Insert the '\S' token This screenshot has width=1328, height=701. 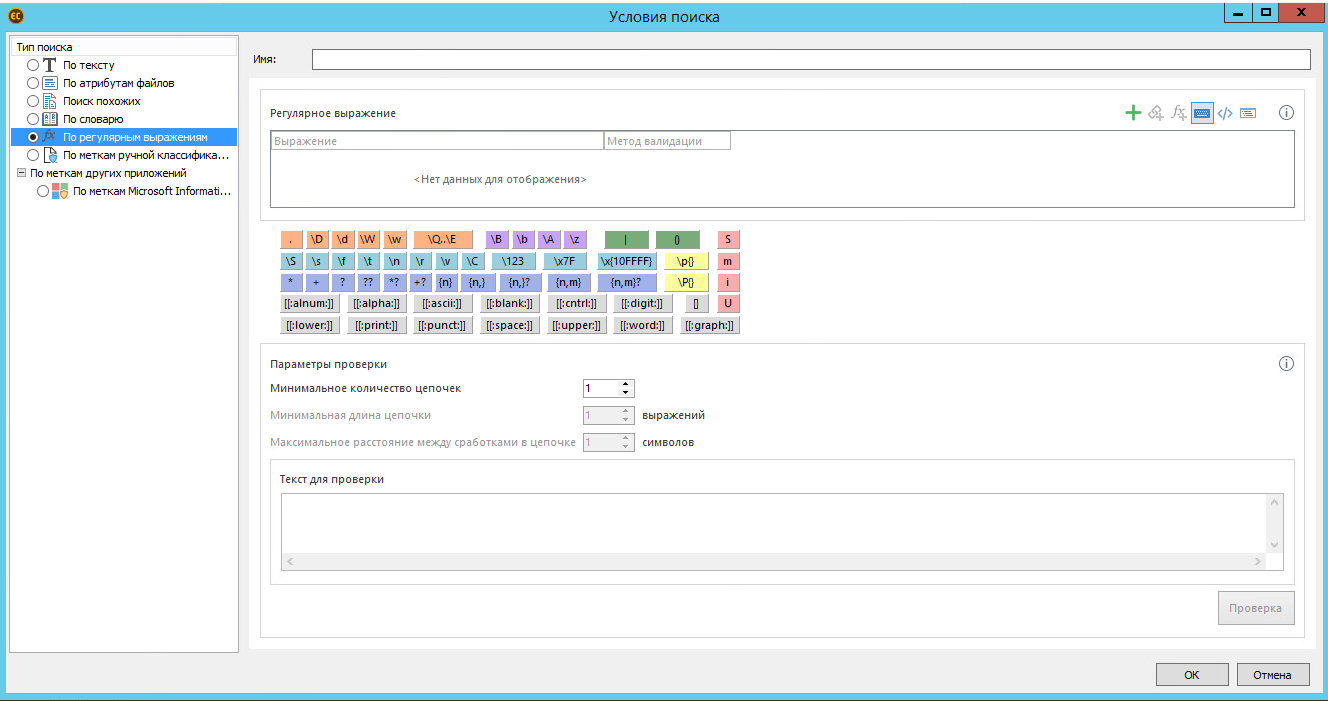291,261
